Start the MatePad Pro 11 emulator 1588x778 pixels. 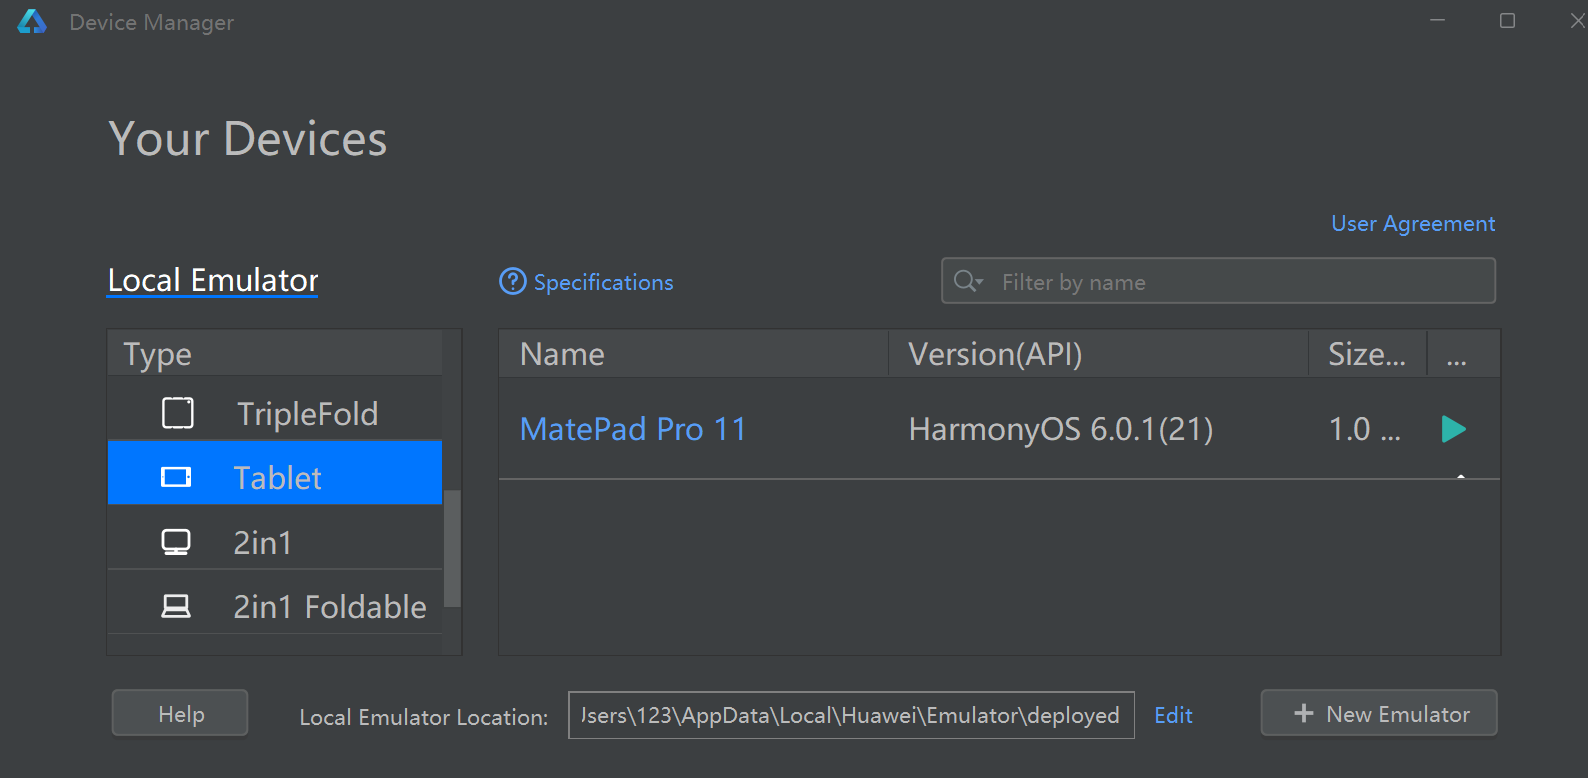tap(1453, 429)
